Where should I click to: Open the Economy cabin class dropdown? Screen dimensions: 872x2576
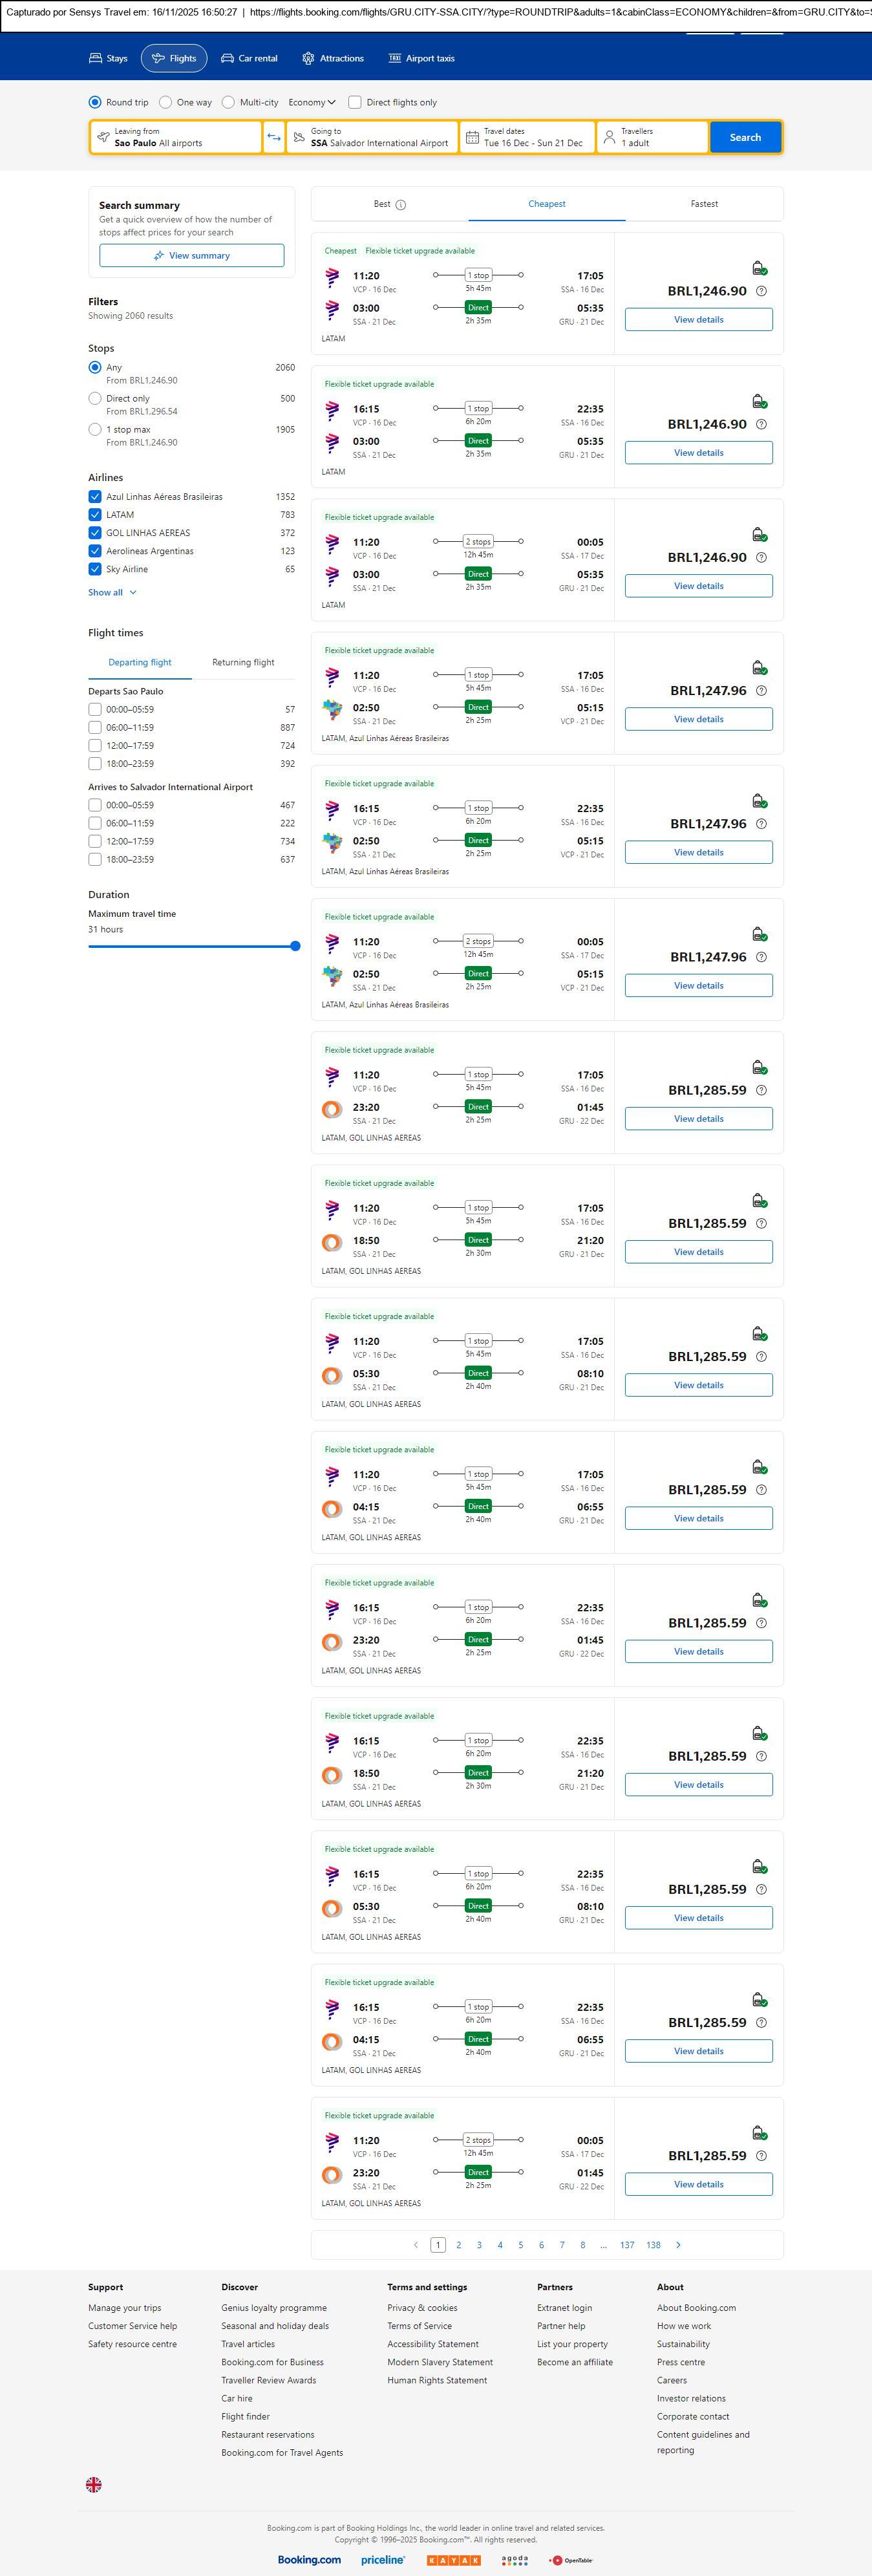click(312, 102)
